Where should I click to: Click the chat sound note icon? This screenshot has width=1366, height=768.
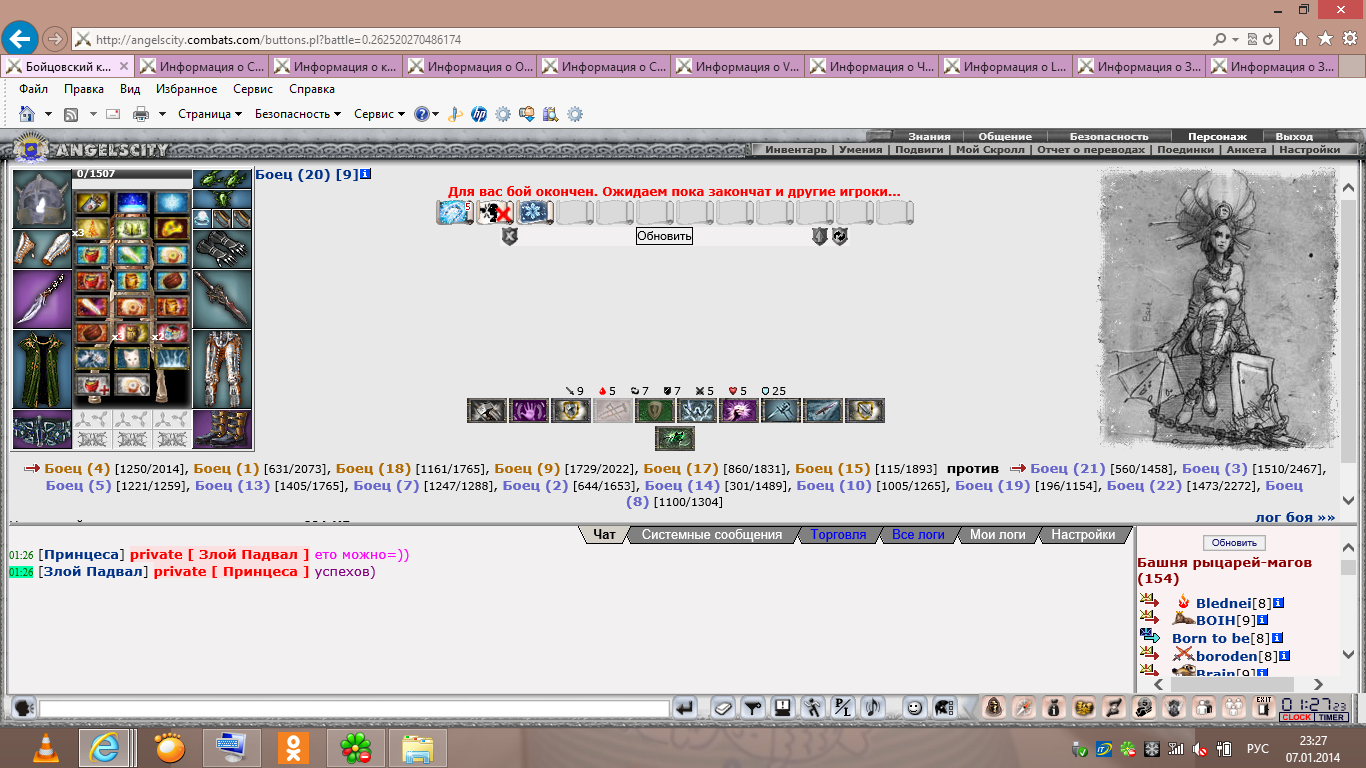(873, 708)
